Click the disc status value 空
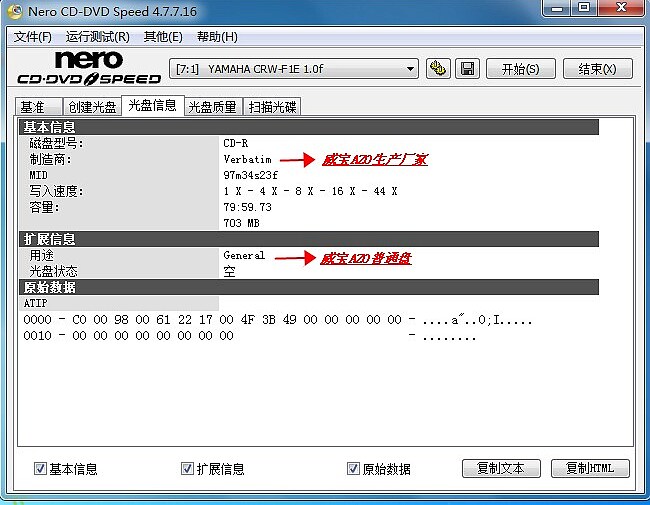 (x=229, y=271)
